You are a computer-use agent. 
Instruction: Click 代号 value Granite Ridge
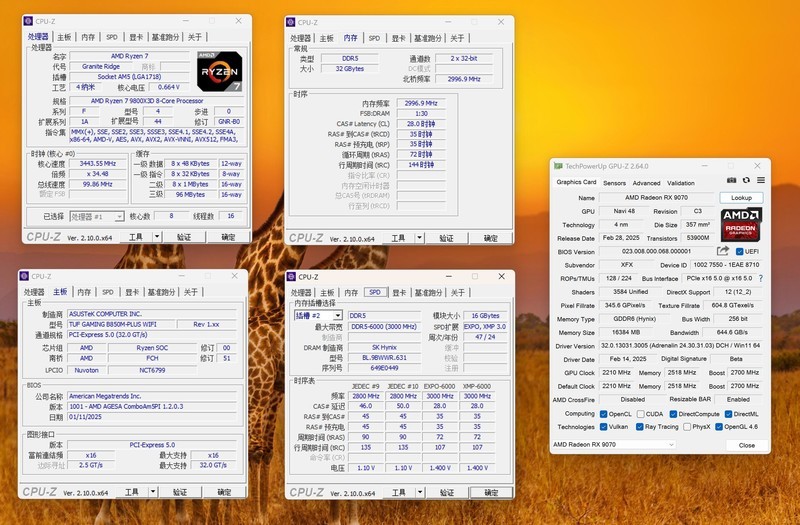(101, 66)
